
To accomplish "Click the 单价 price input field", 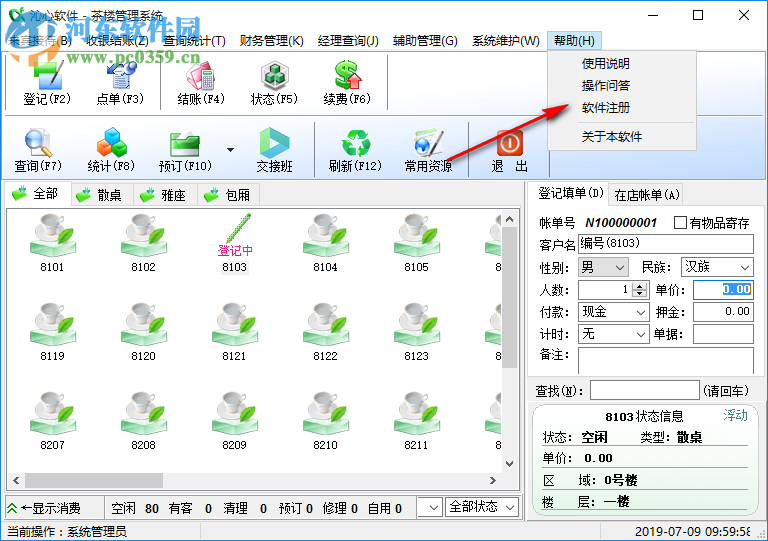I will (x=723, y=290).
